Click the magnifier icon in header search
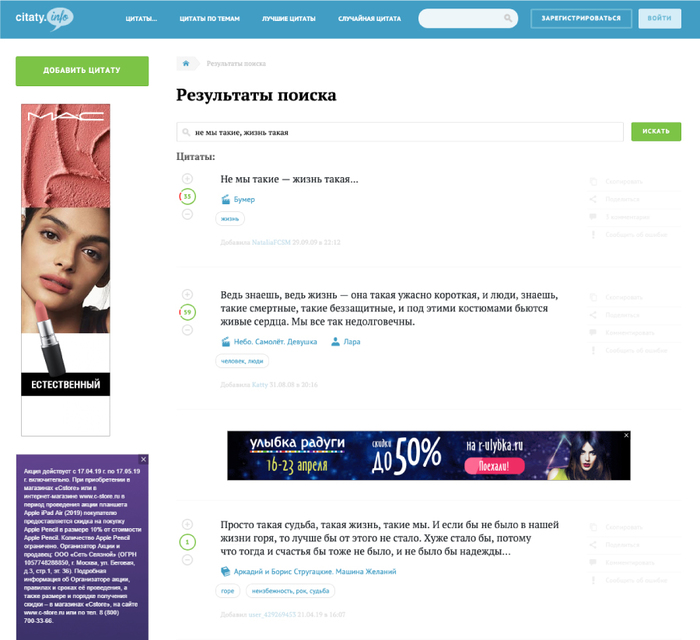This screenshot has height=640, width=700. 508,18
